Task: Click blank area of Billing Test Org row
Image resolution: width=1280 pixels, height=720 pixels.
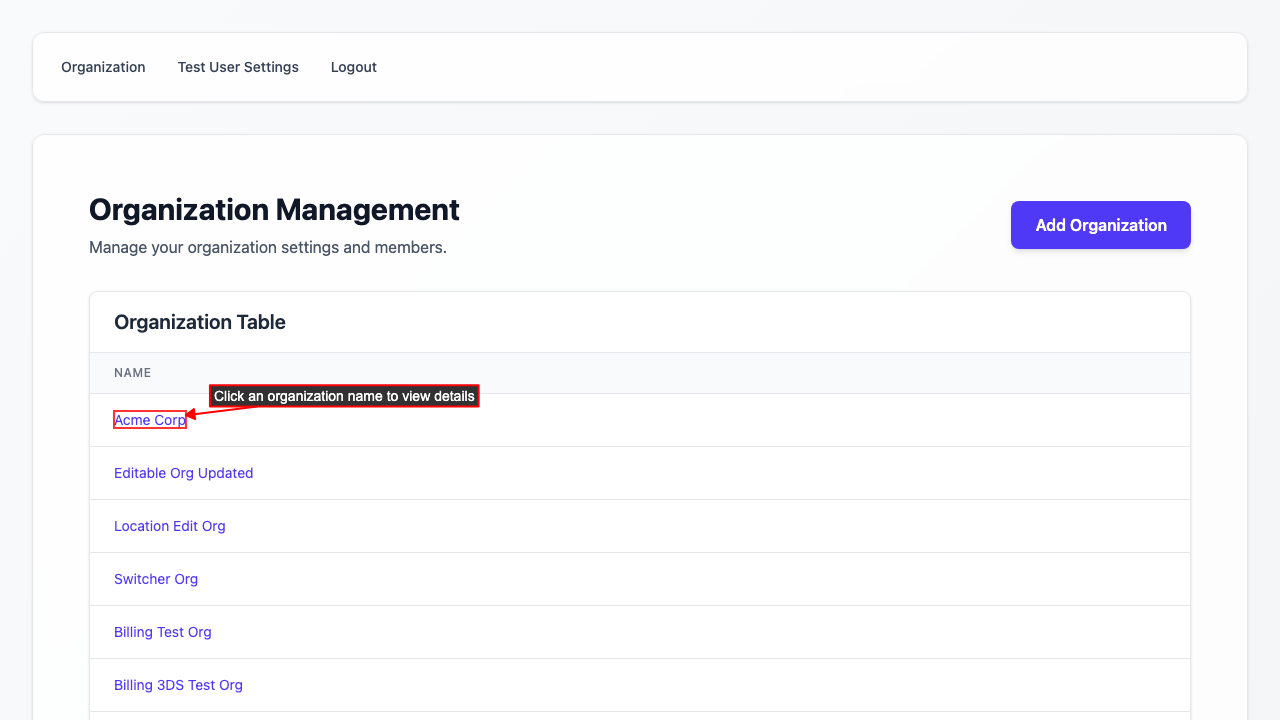Action: click(700, 632)
